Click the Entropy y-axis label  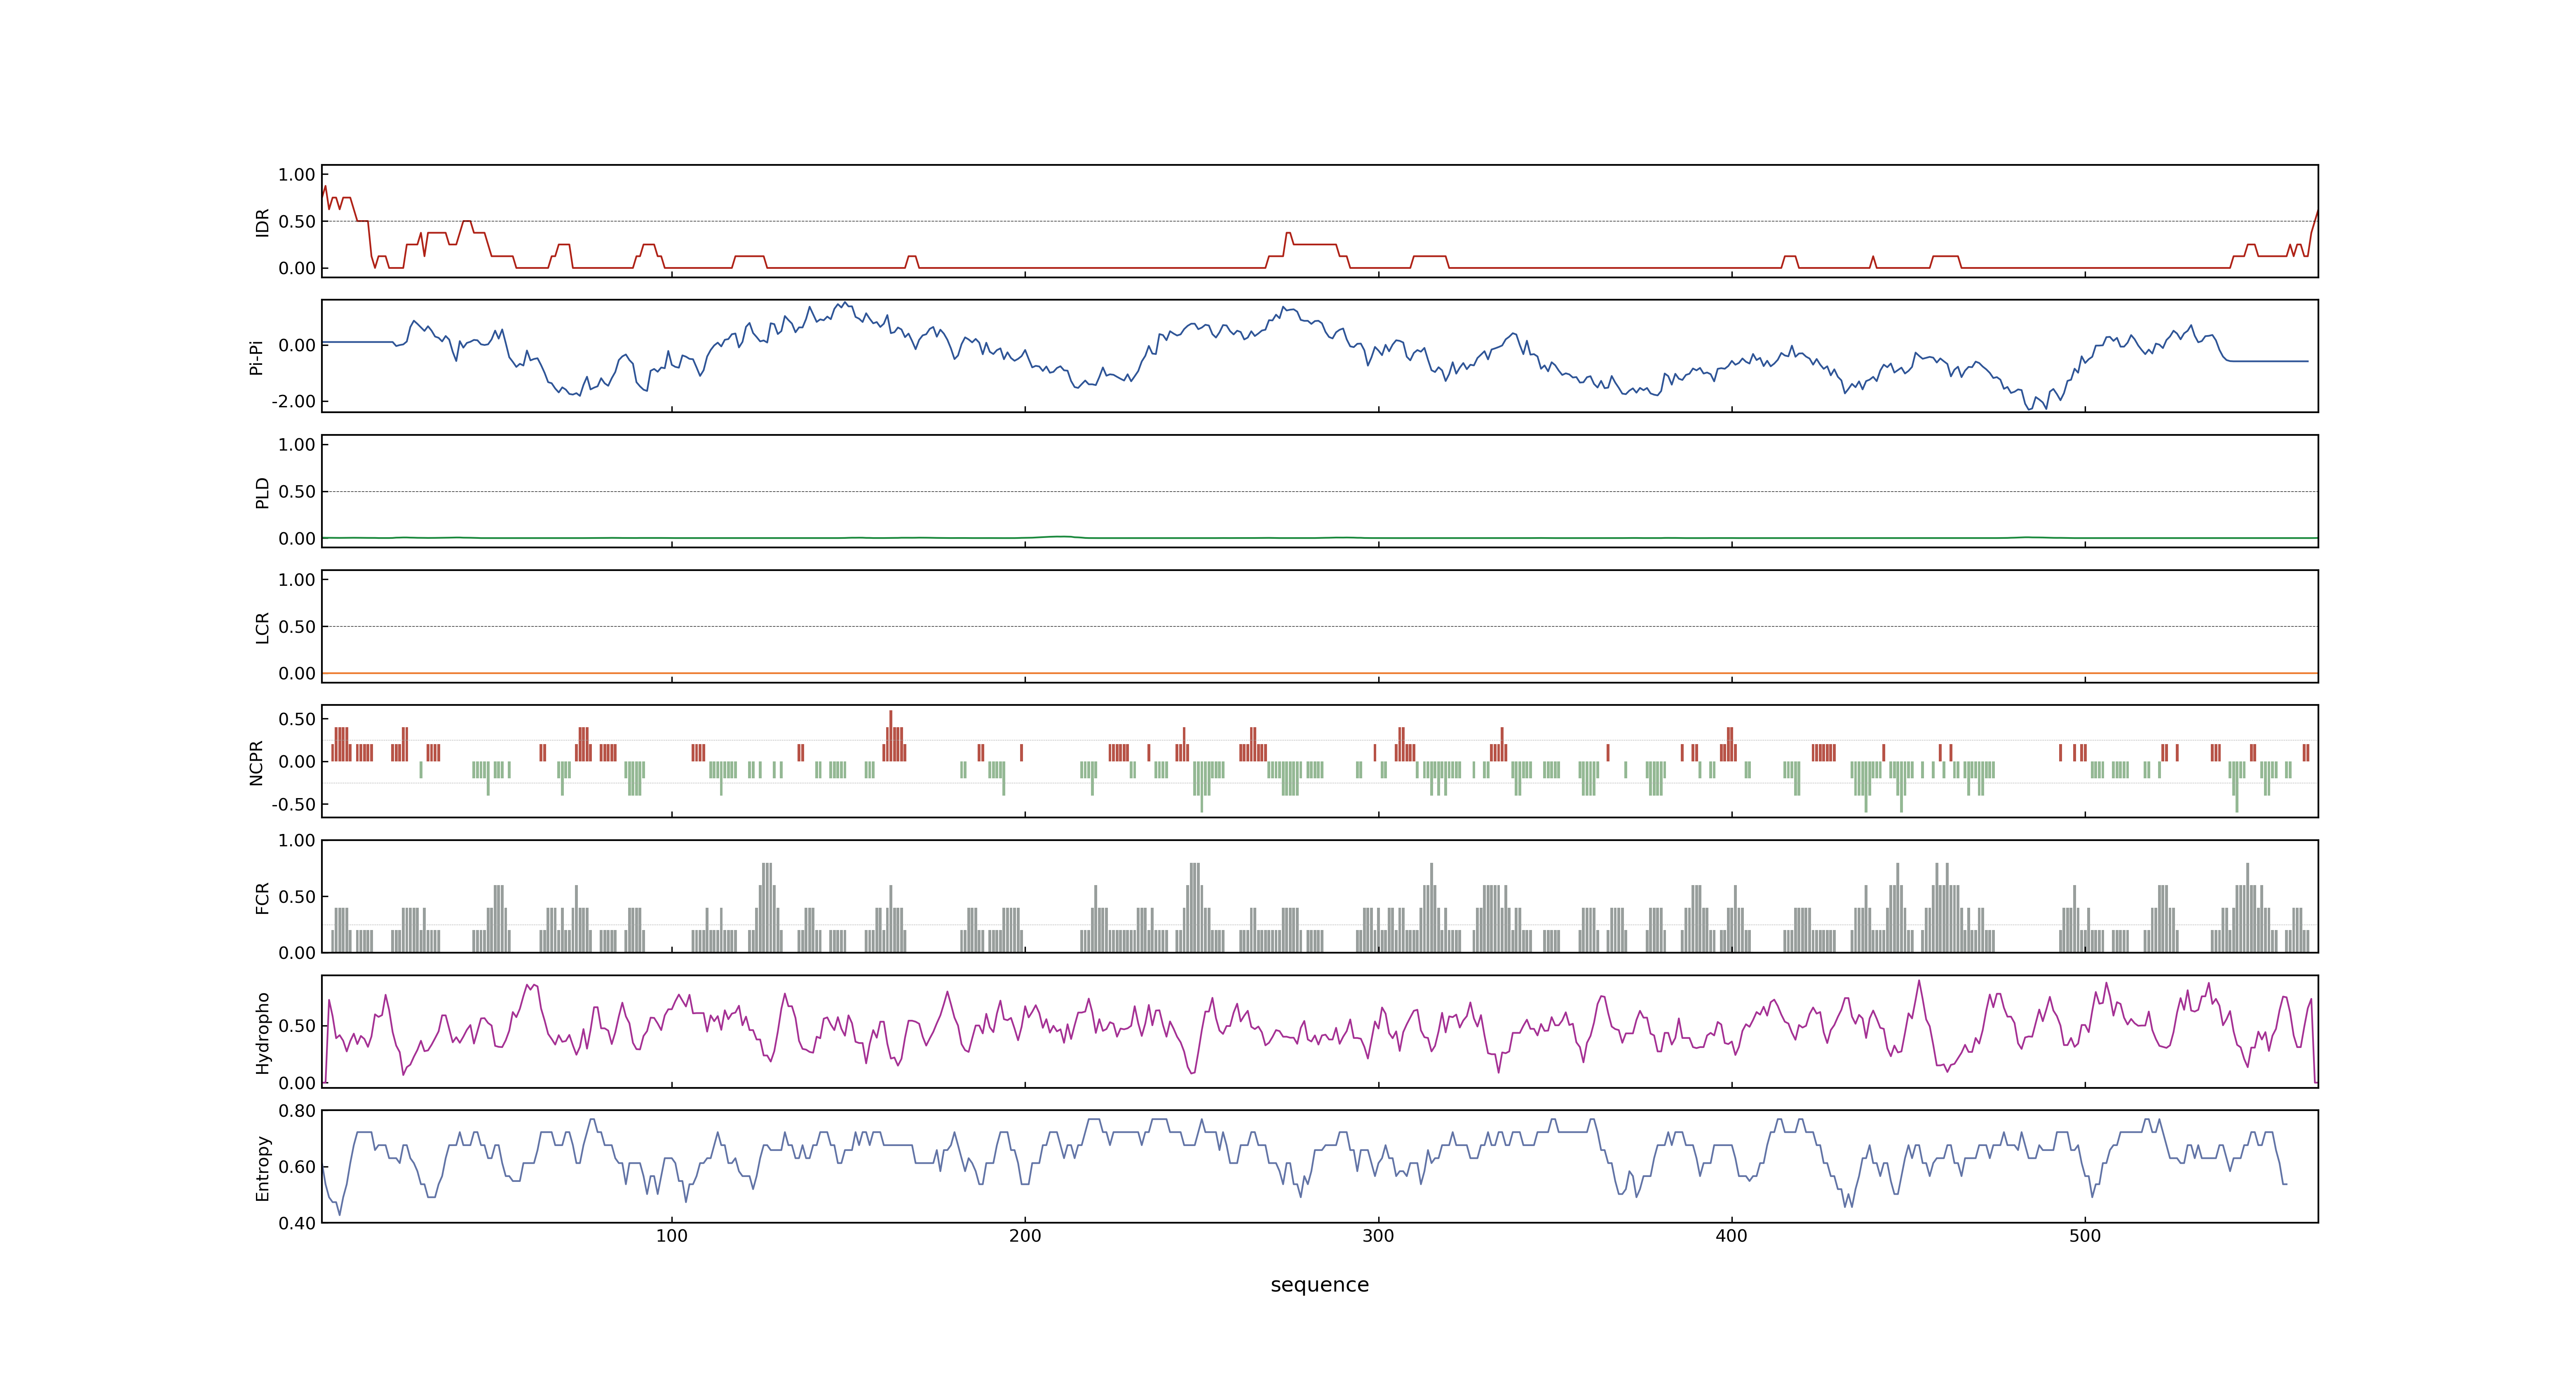[262, 1167]
